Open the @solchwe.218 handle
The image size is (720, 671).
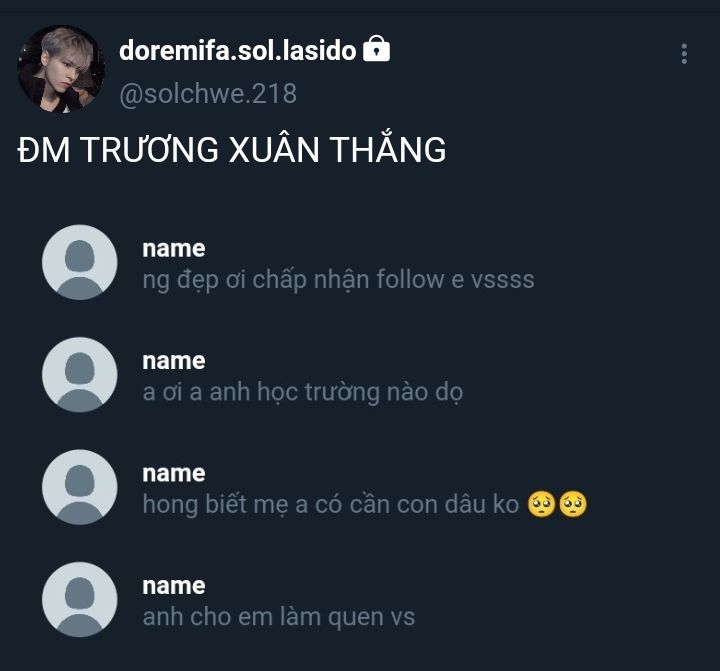pos(208,94)
